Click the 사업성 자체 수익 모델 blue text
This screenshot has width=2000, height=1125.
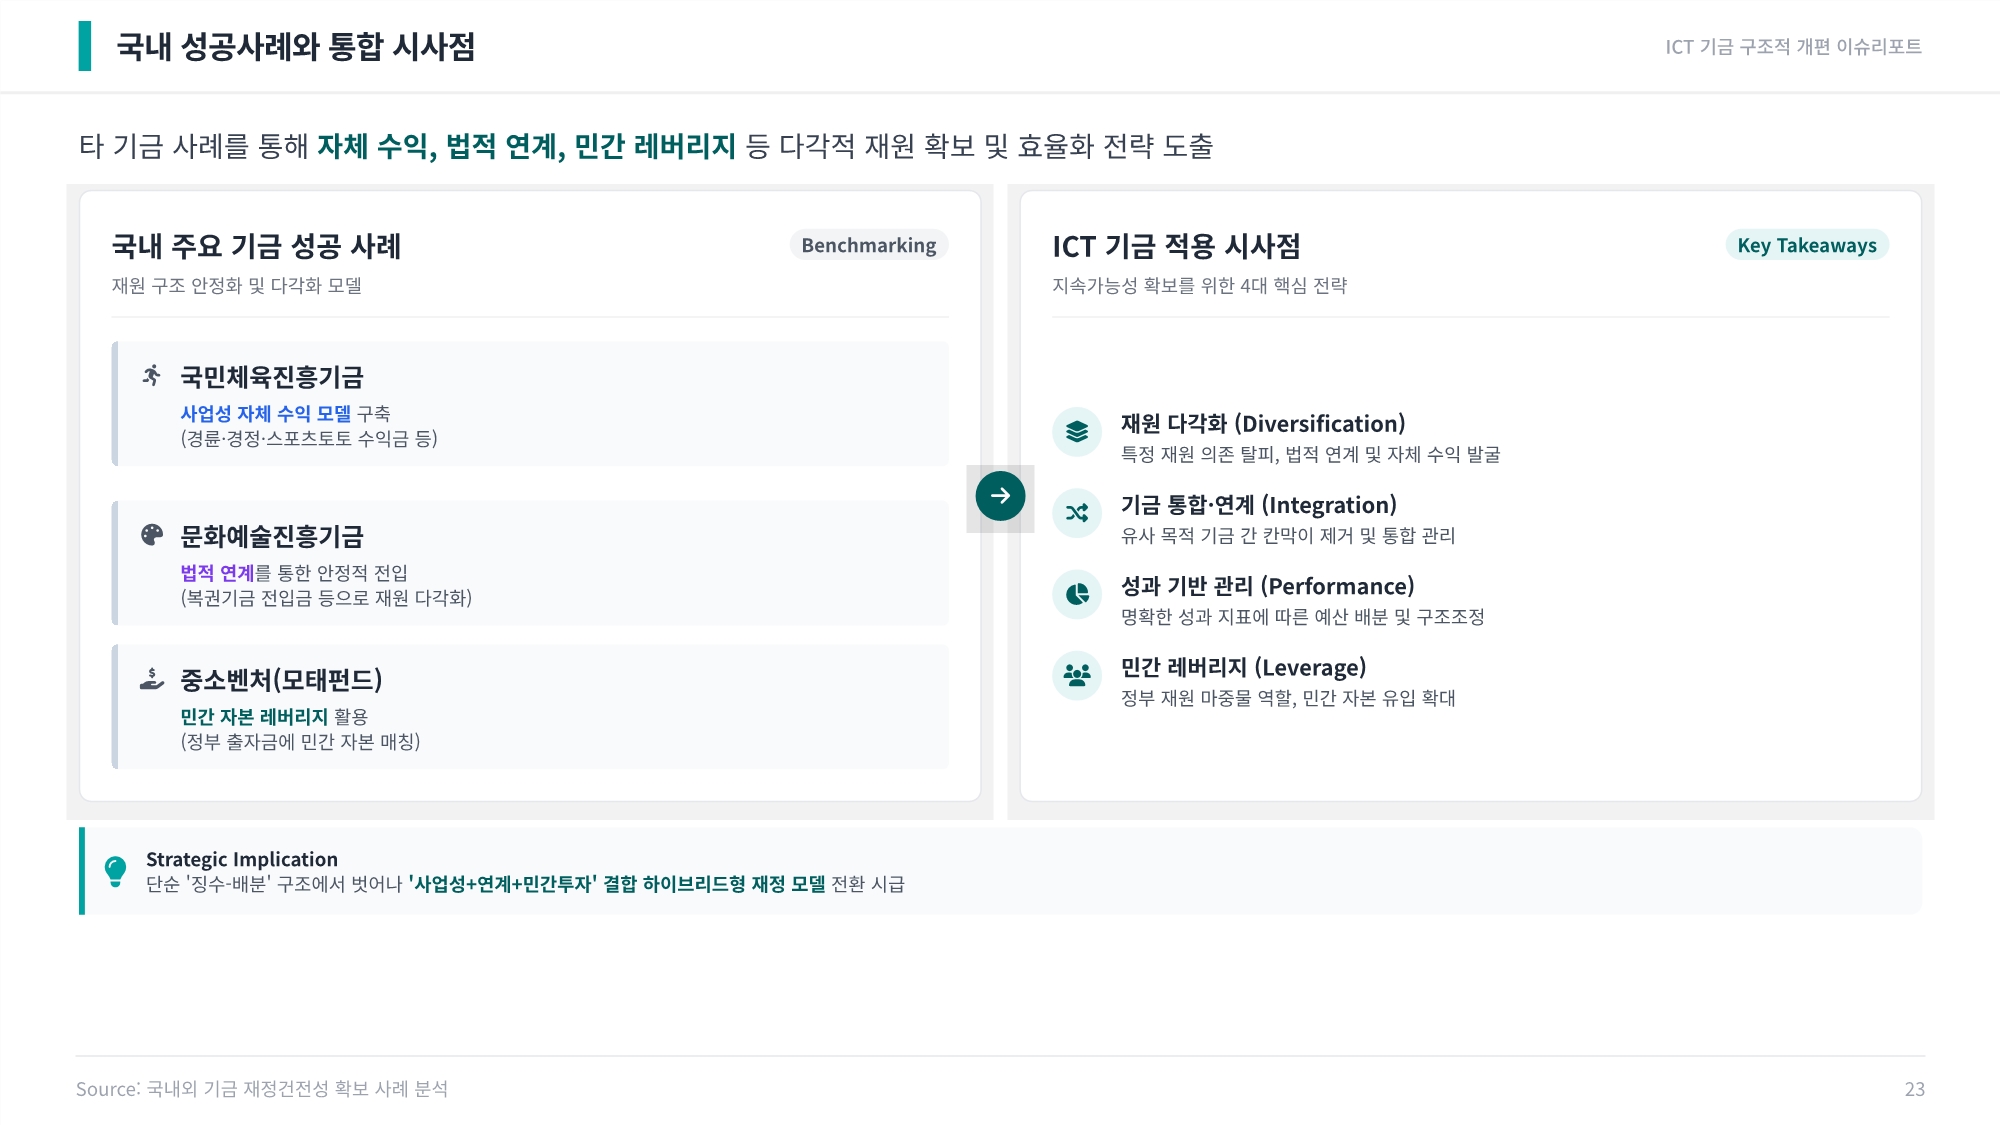coord(265,414)
